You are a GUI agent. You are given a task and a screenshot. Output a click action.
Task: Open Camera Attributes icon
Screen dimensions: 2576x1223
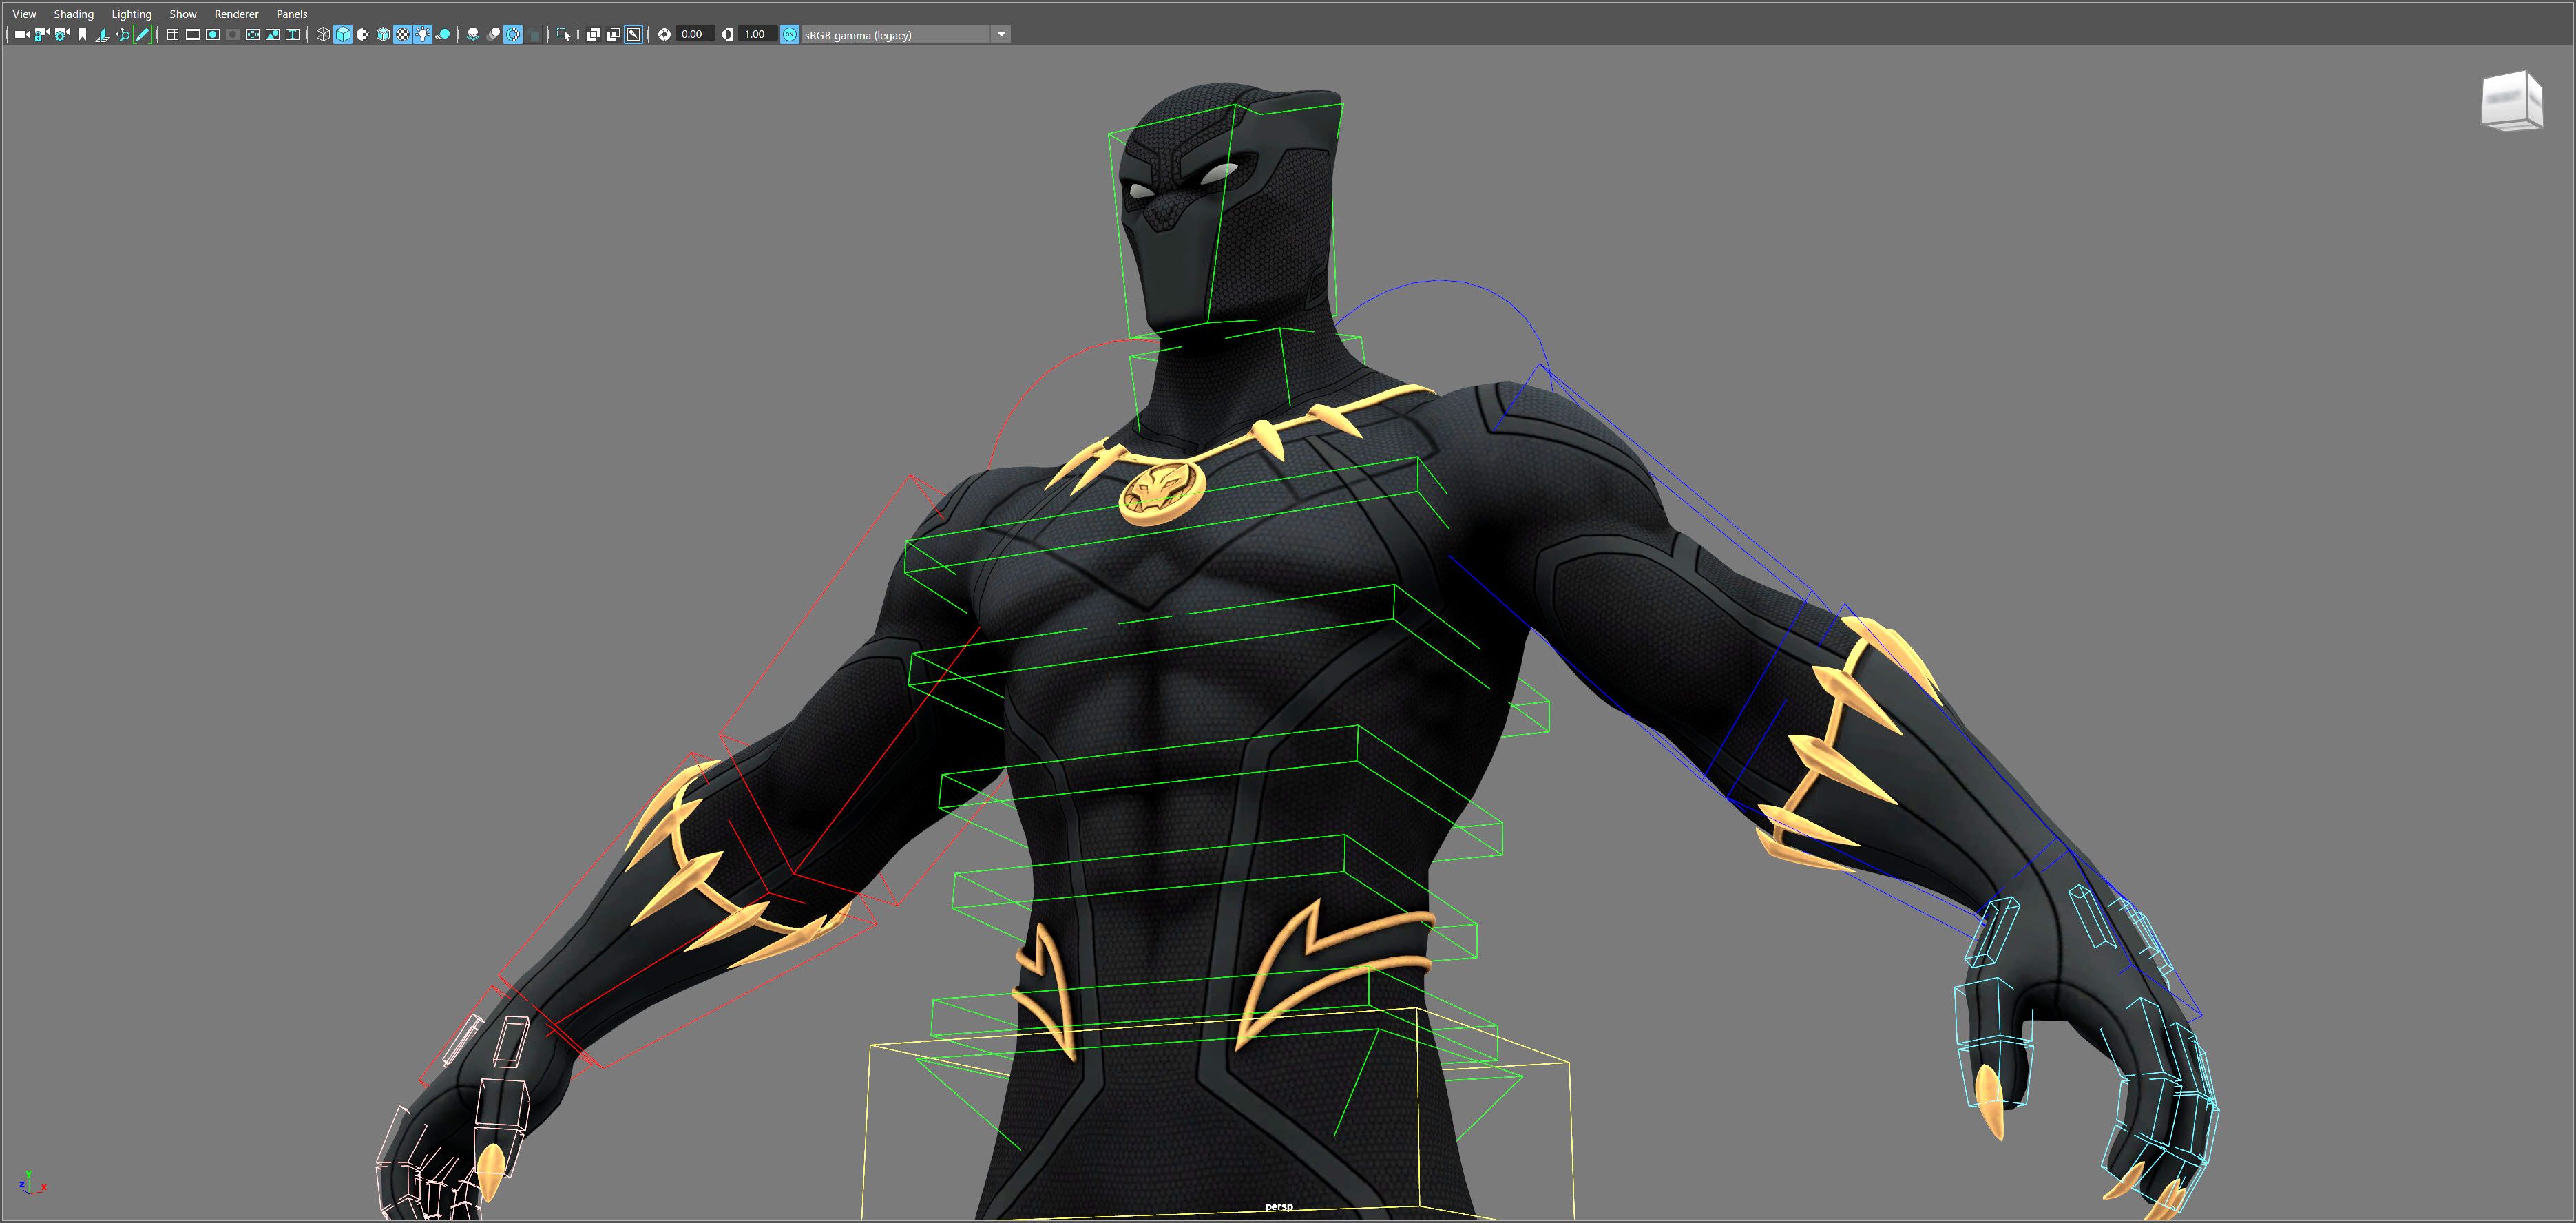tap(62, 34)
